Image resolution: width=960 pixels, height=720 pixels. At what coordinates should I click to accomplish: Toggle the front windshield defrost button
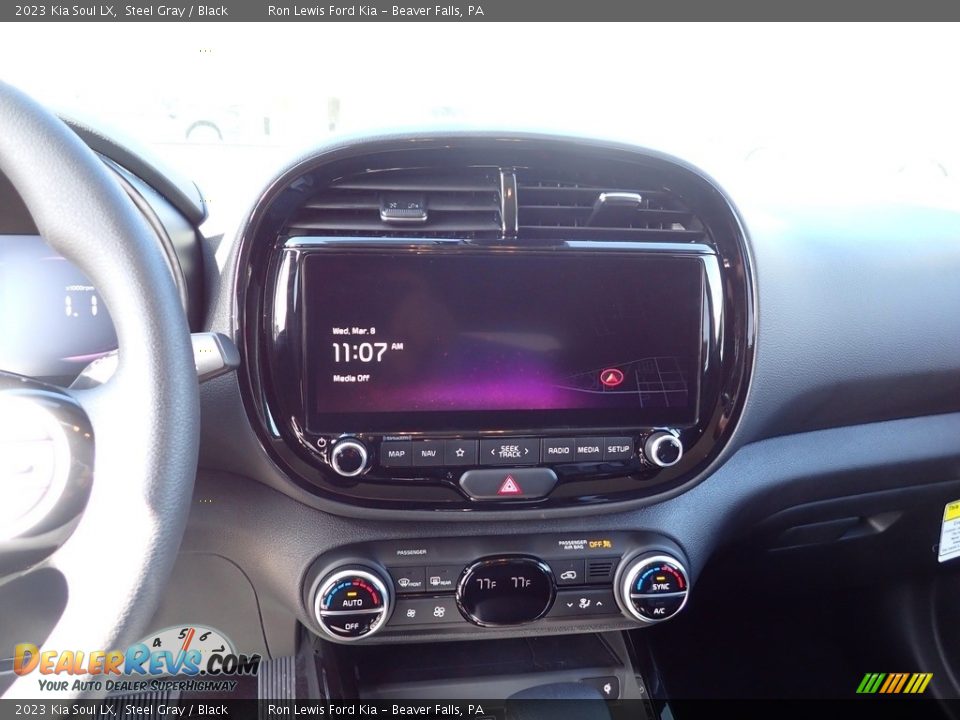click(410, 582)
